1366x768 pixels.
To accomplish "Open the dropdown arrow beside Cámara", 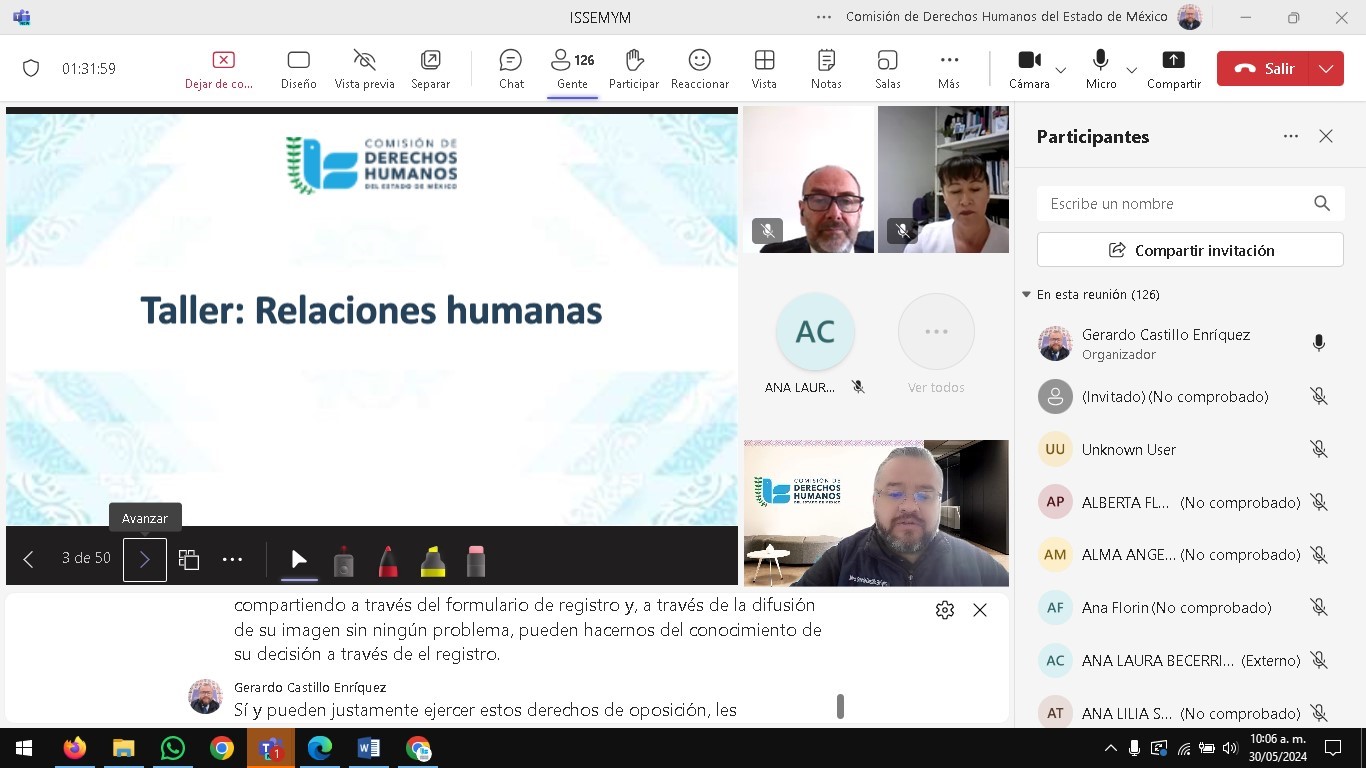I will (1061, 70).
